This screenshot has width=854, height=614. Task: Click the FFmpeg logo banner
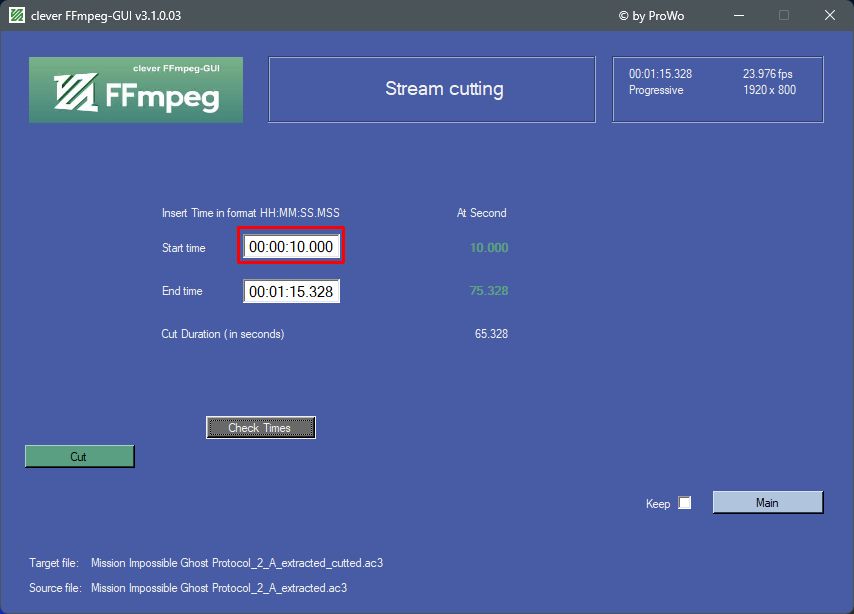[136, 90]
